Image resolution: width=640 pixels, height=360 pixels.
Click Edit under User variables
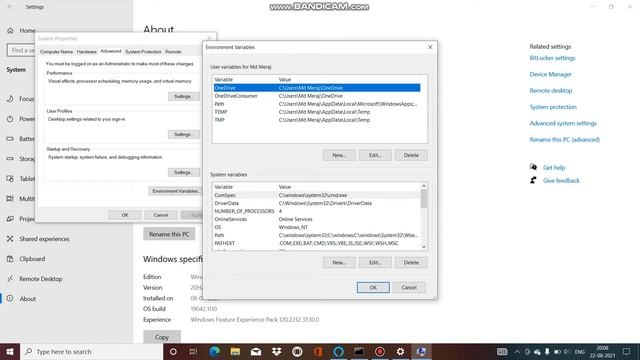coord(375,155)
